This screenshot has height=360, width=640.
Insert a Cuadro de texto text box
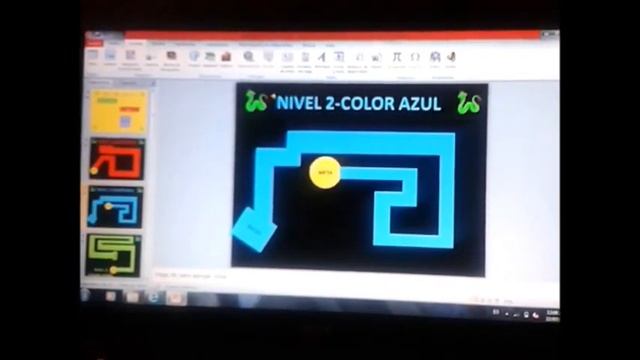tap(287, 61)
